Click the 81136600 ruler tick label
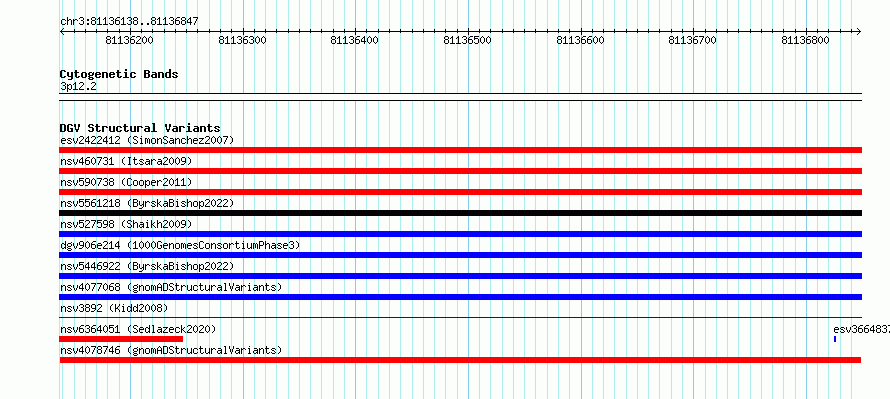The image size is (890, 399). coord(580,40)
